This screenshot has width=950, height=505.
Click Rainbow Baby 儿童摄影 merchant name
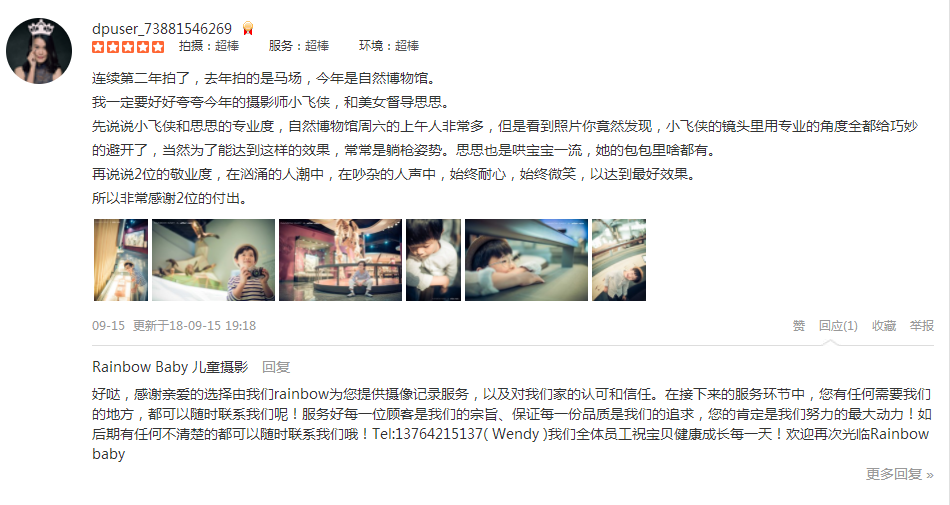pos(170,367)
